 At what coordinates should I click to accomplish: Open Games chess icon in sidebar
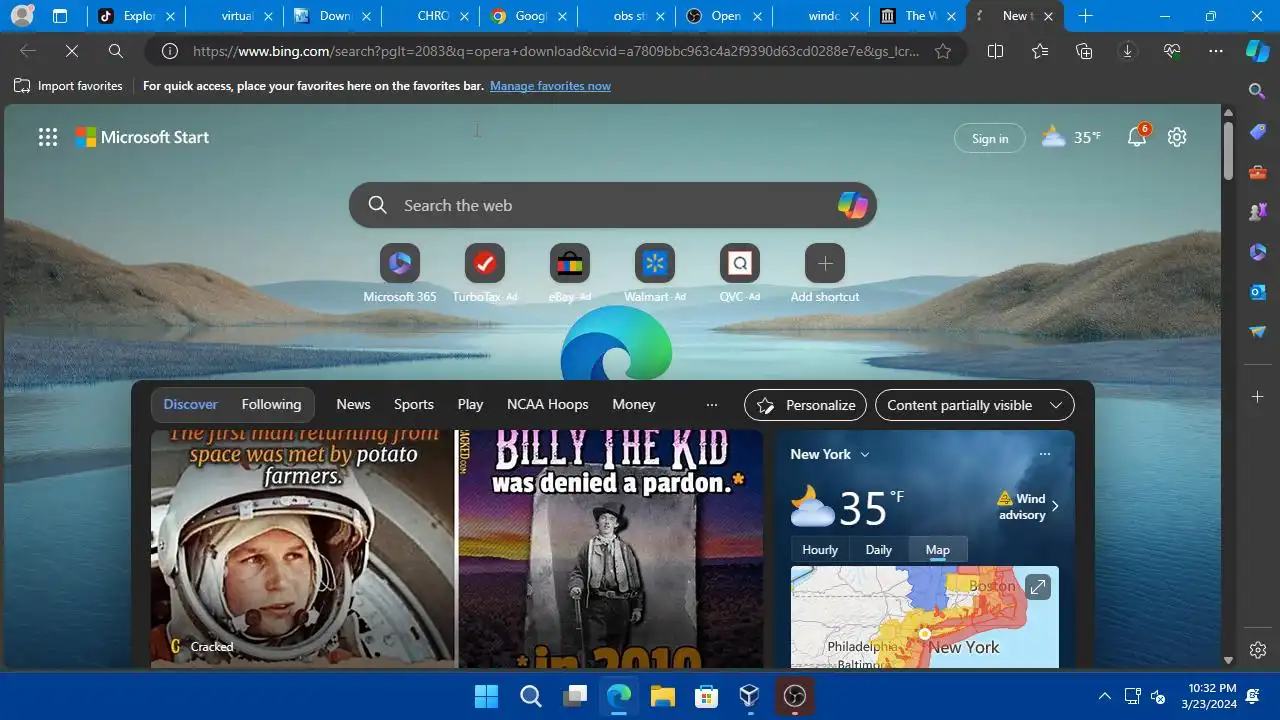click(1258, 212)
